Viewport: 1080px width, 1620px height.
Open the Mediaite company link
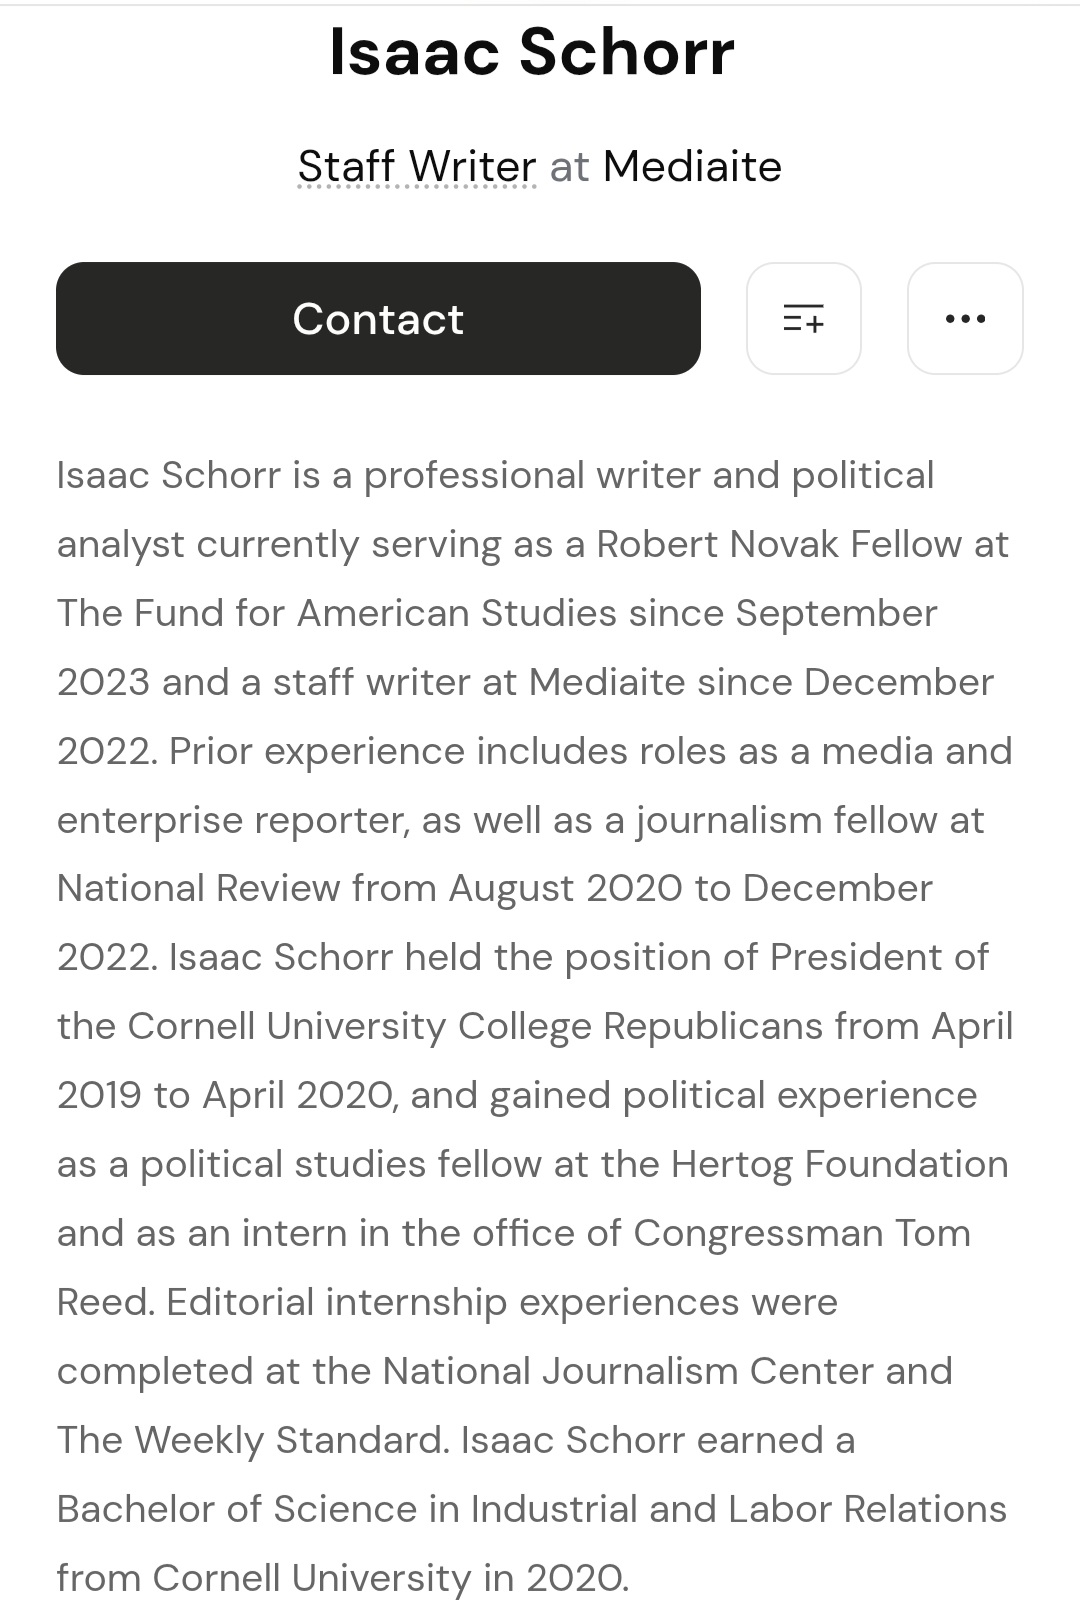coord(692,166)
